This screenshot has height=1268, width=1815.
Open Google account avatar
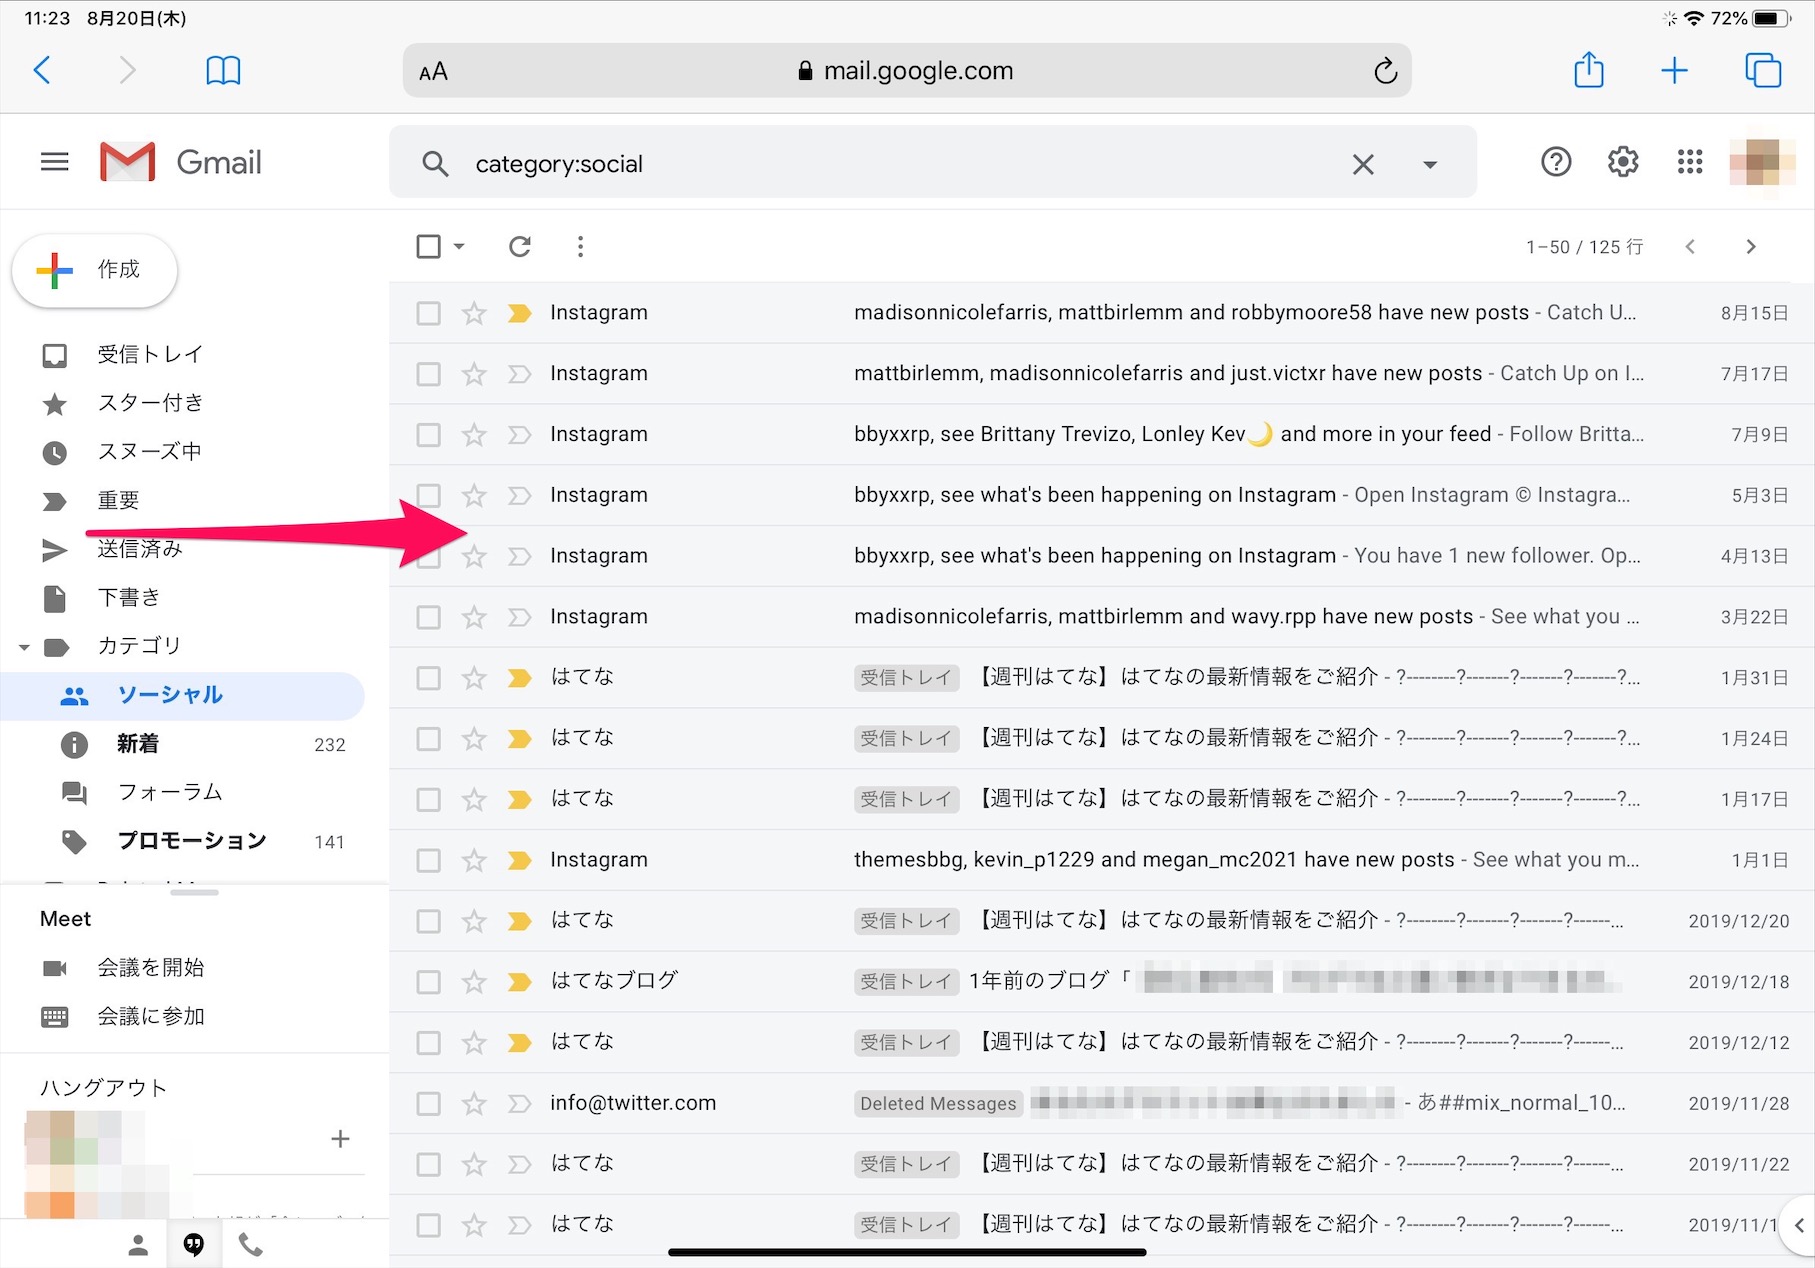click(x=1762, y=162)
